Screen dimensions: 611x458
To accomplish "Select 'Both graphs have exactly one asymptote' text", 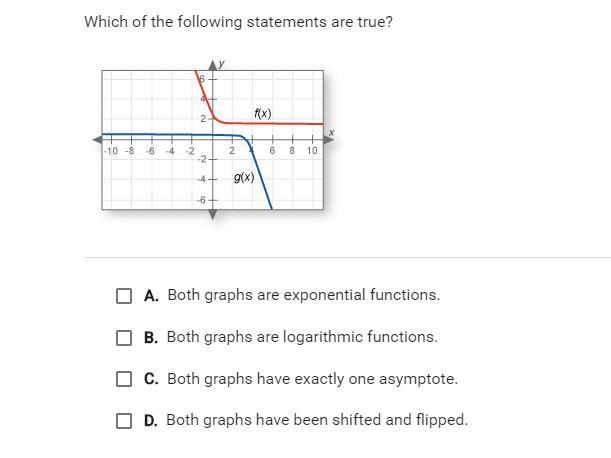I will click(x=313, y=379).
